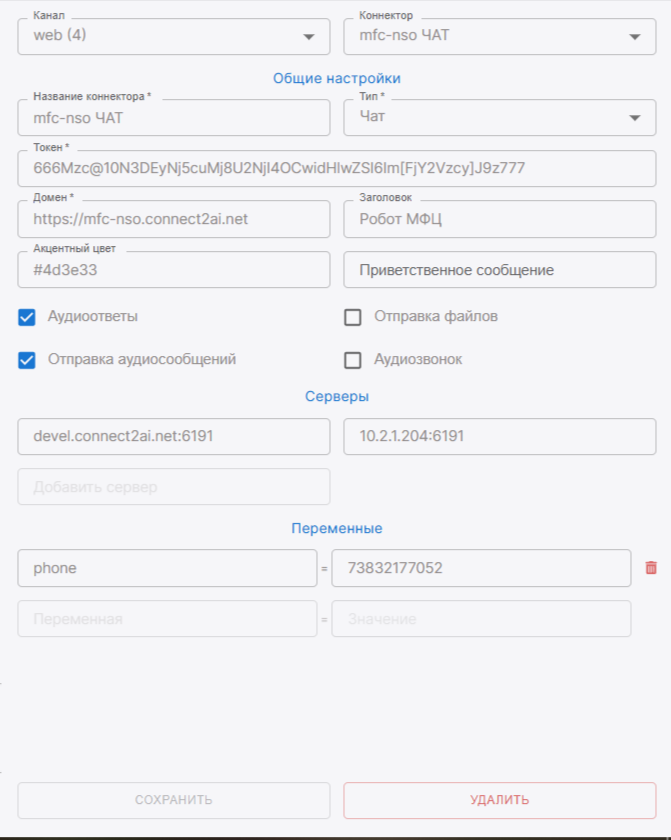The height and width of the screenshot is (840, 671).
Task: Uncheck Отправка аудиосообщений checkbox
Action: click(27, 360)
